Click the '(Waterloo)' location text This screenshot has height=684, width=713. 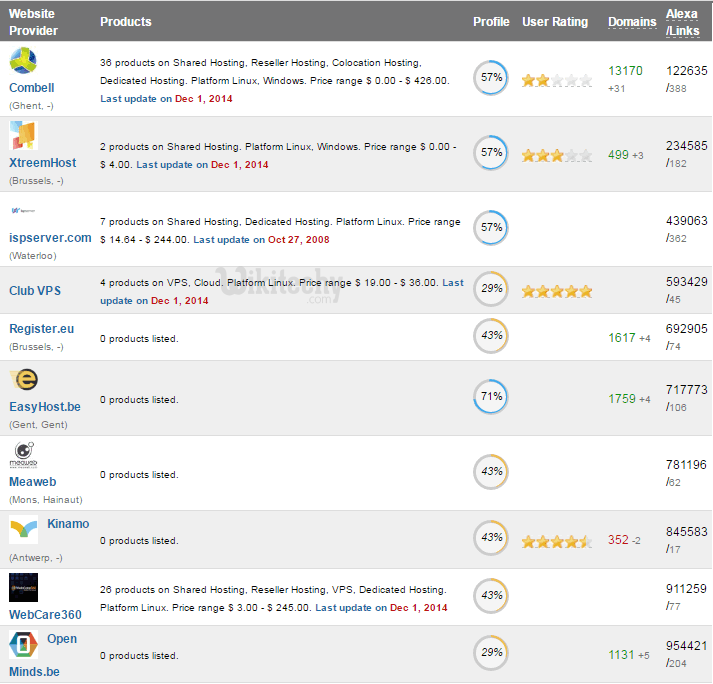click(33, 256)
